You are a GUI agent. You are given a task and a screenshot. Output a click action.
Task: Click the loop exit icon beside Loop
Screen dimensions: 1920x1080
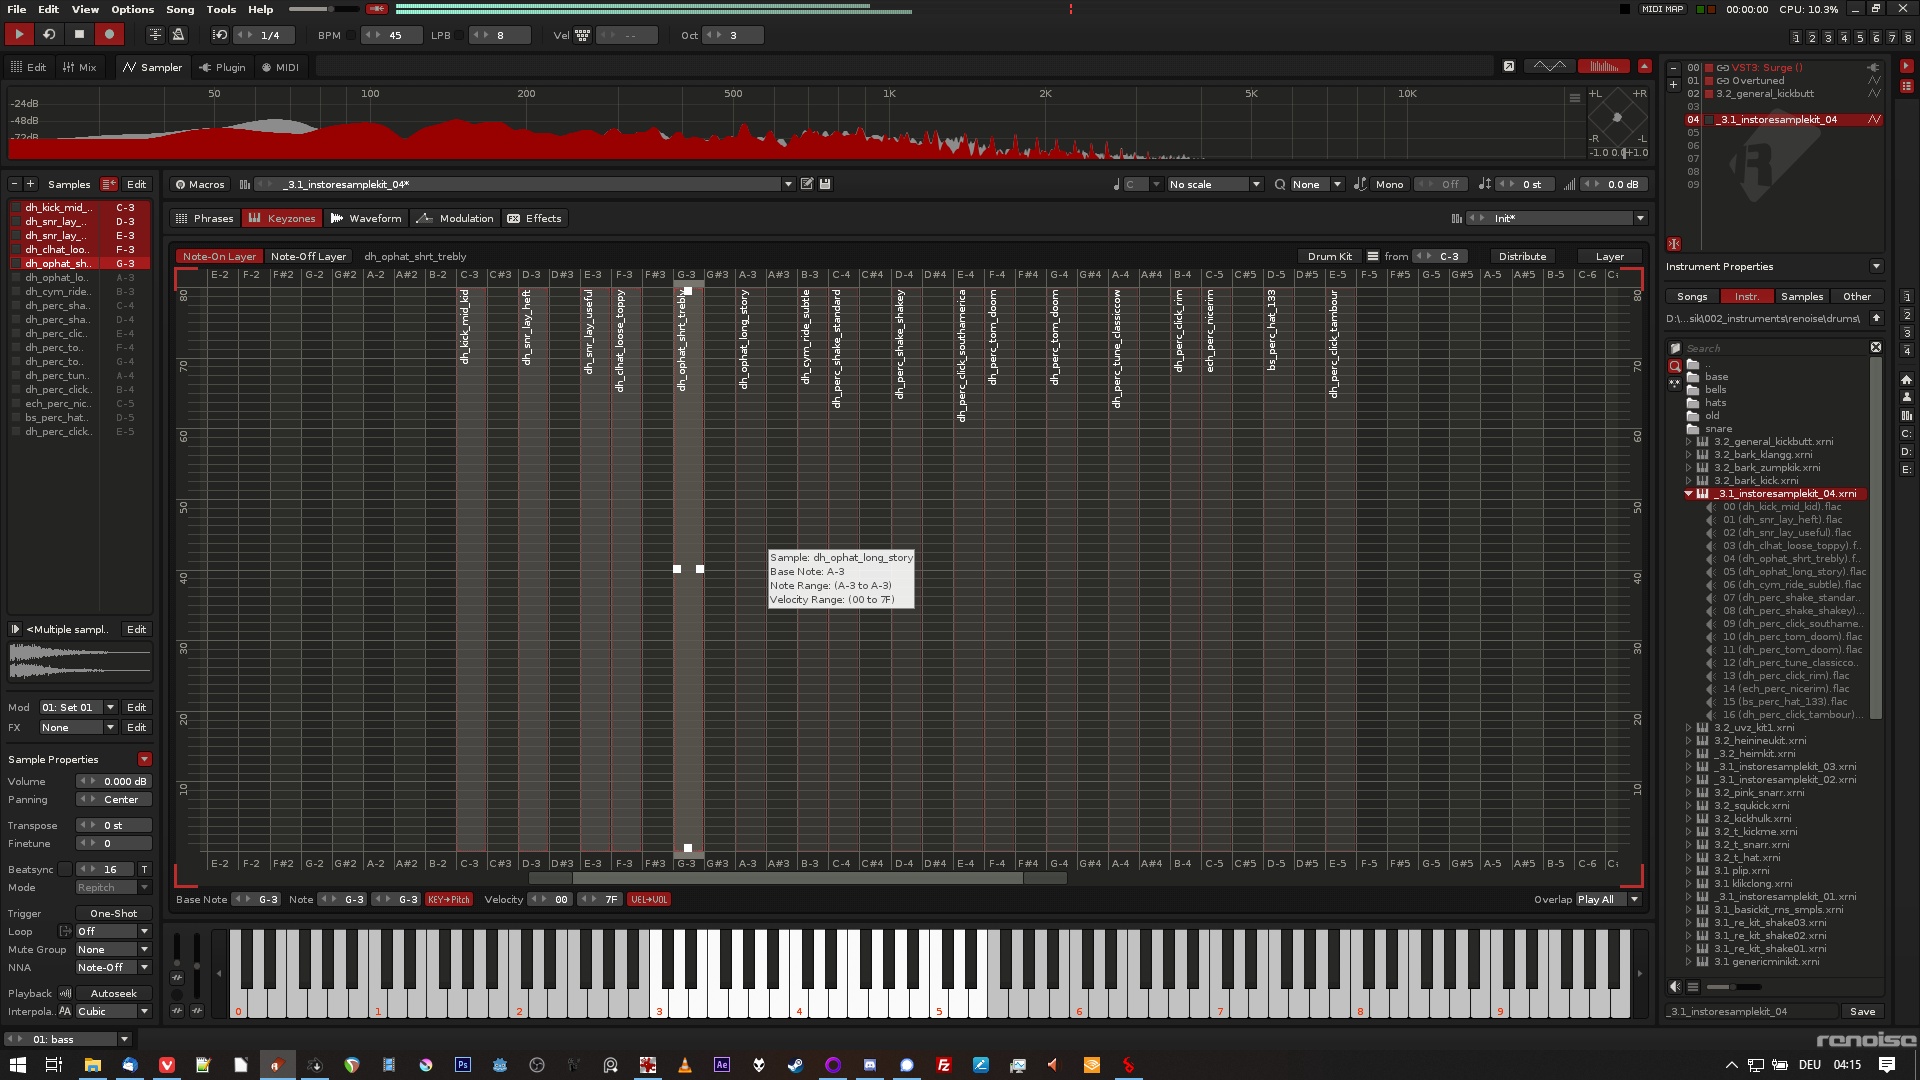65,931
